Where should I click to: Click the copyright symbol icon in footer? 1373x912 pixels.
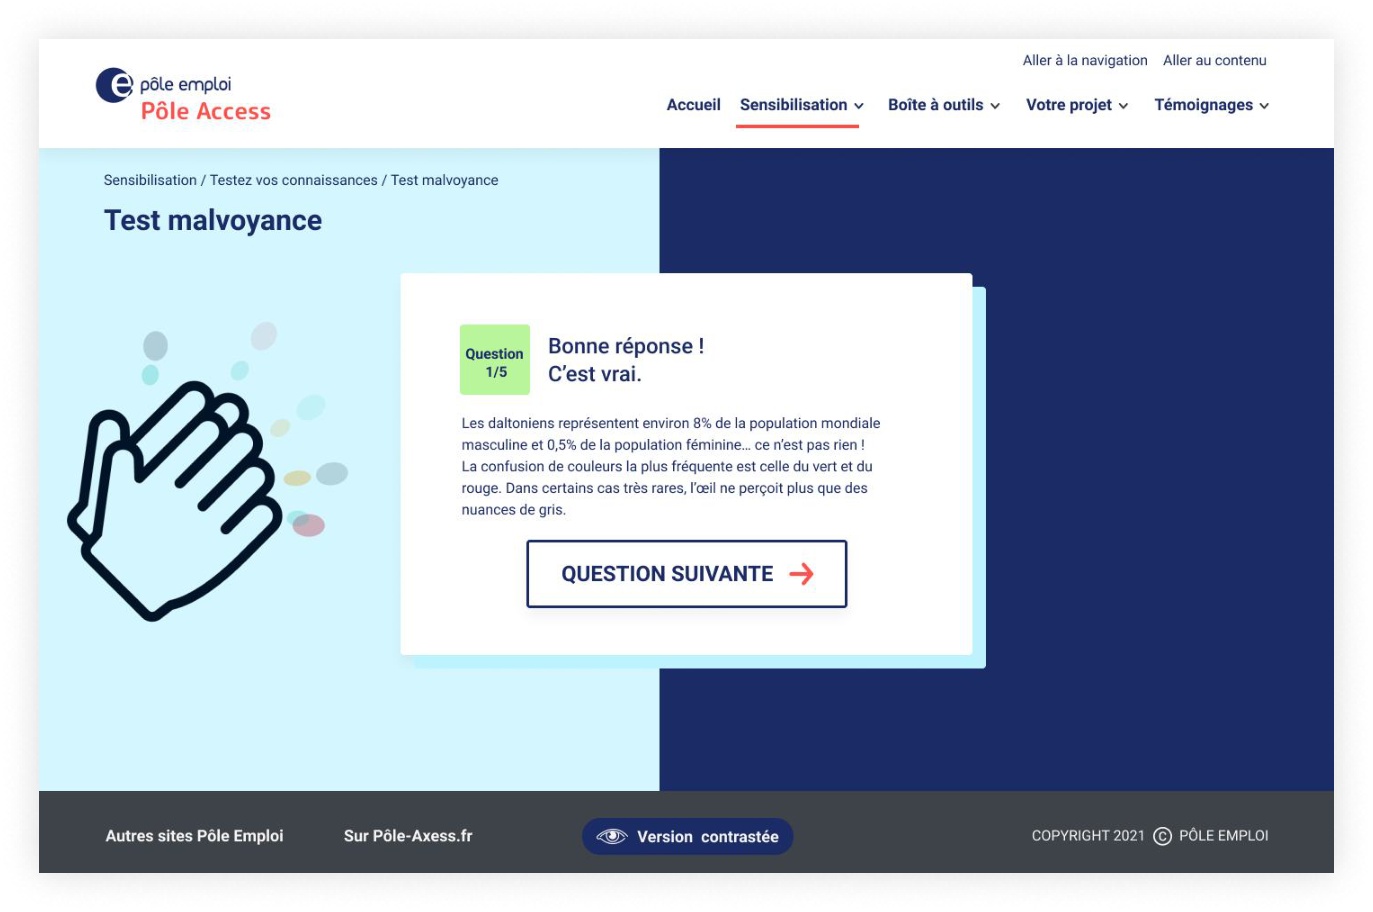point(1162,836)
